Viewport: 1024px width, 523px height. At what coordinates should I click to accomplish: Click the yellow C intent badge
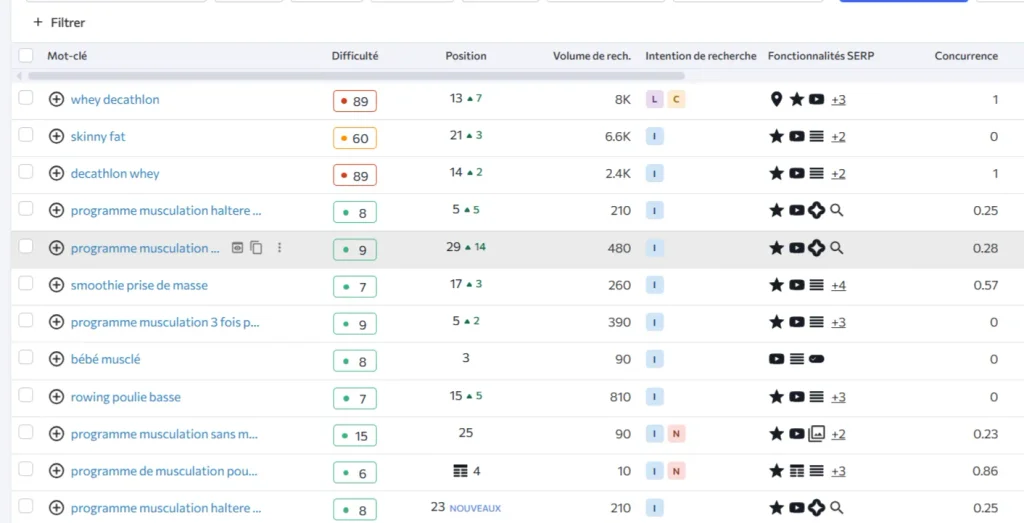tap(676, 99)
